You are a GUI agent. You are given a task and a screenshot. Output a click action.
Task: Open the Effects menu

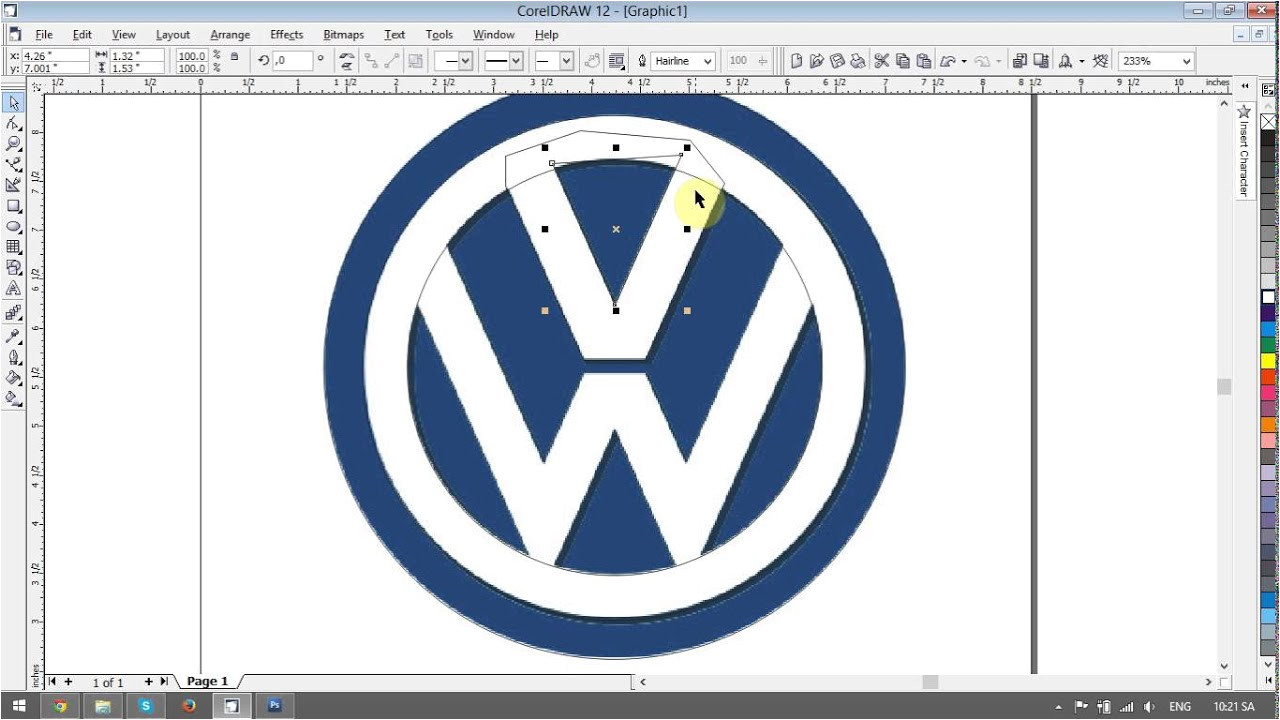pos(287,34)
